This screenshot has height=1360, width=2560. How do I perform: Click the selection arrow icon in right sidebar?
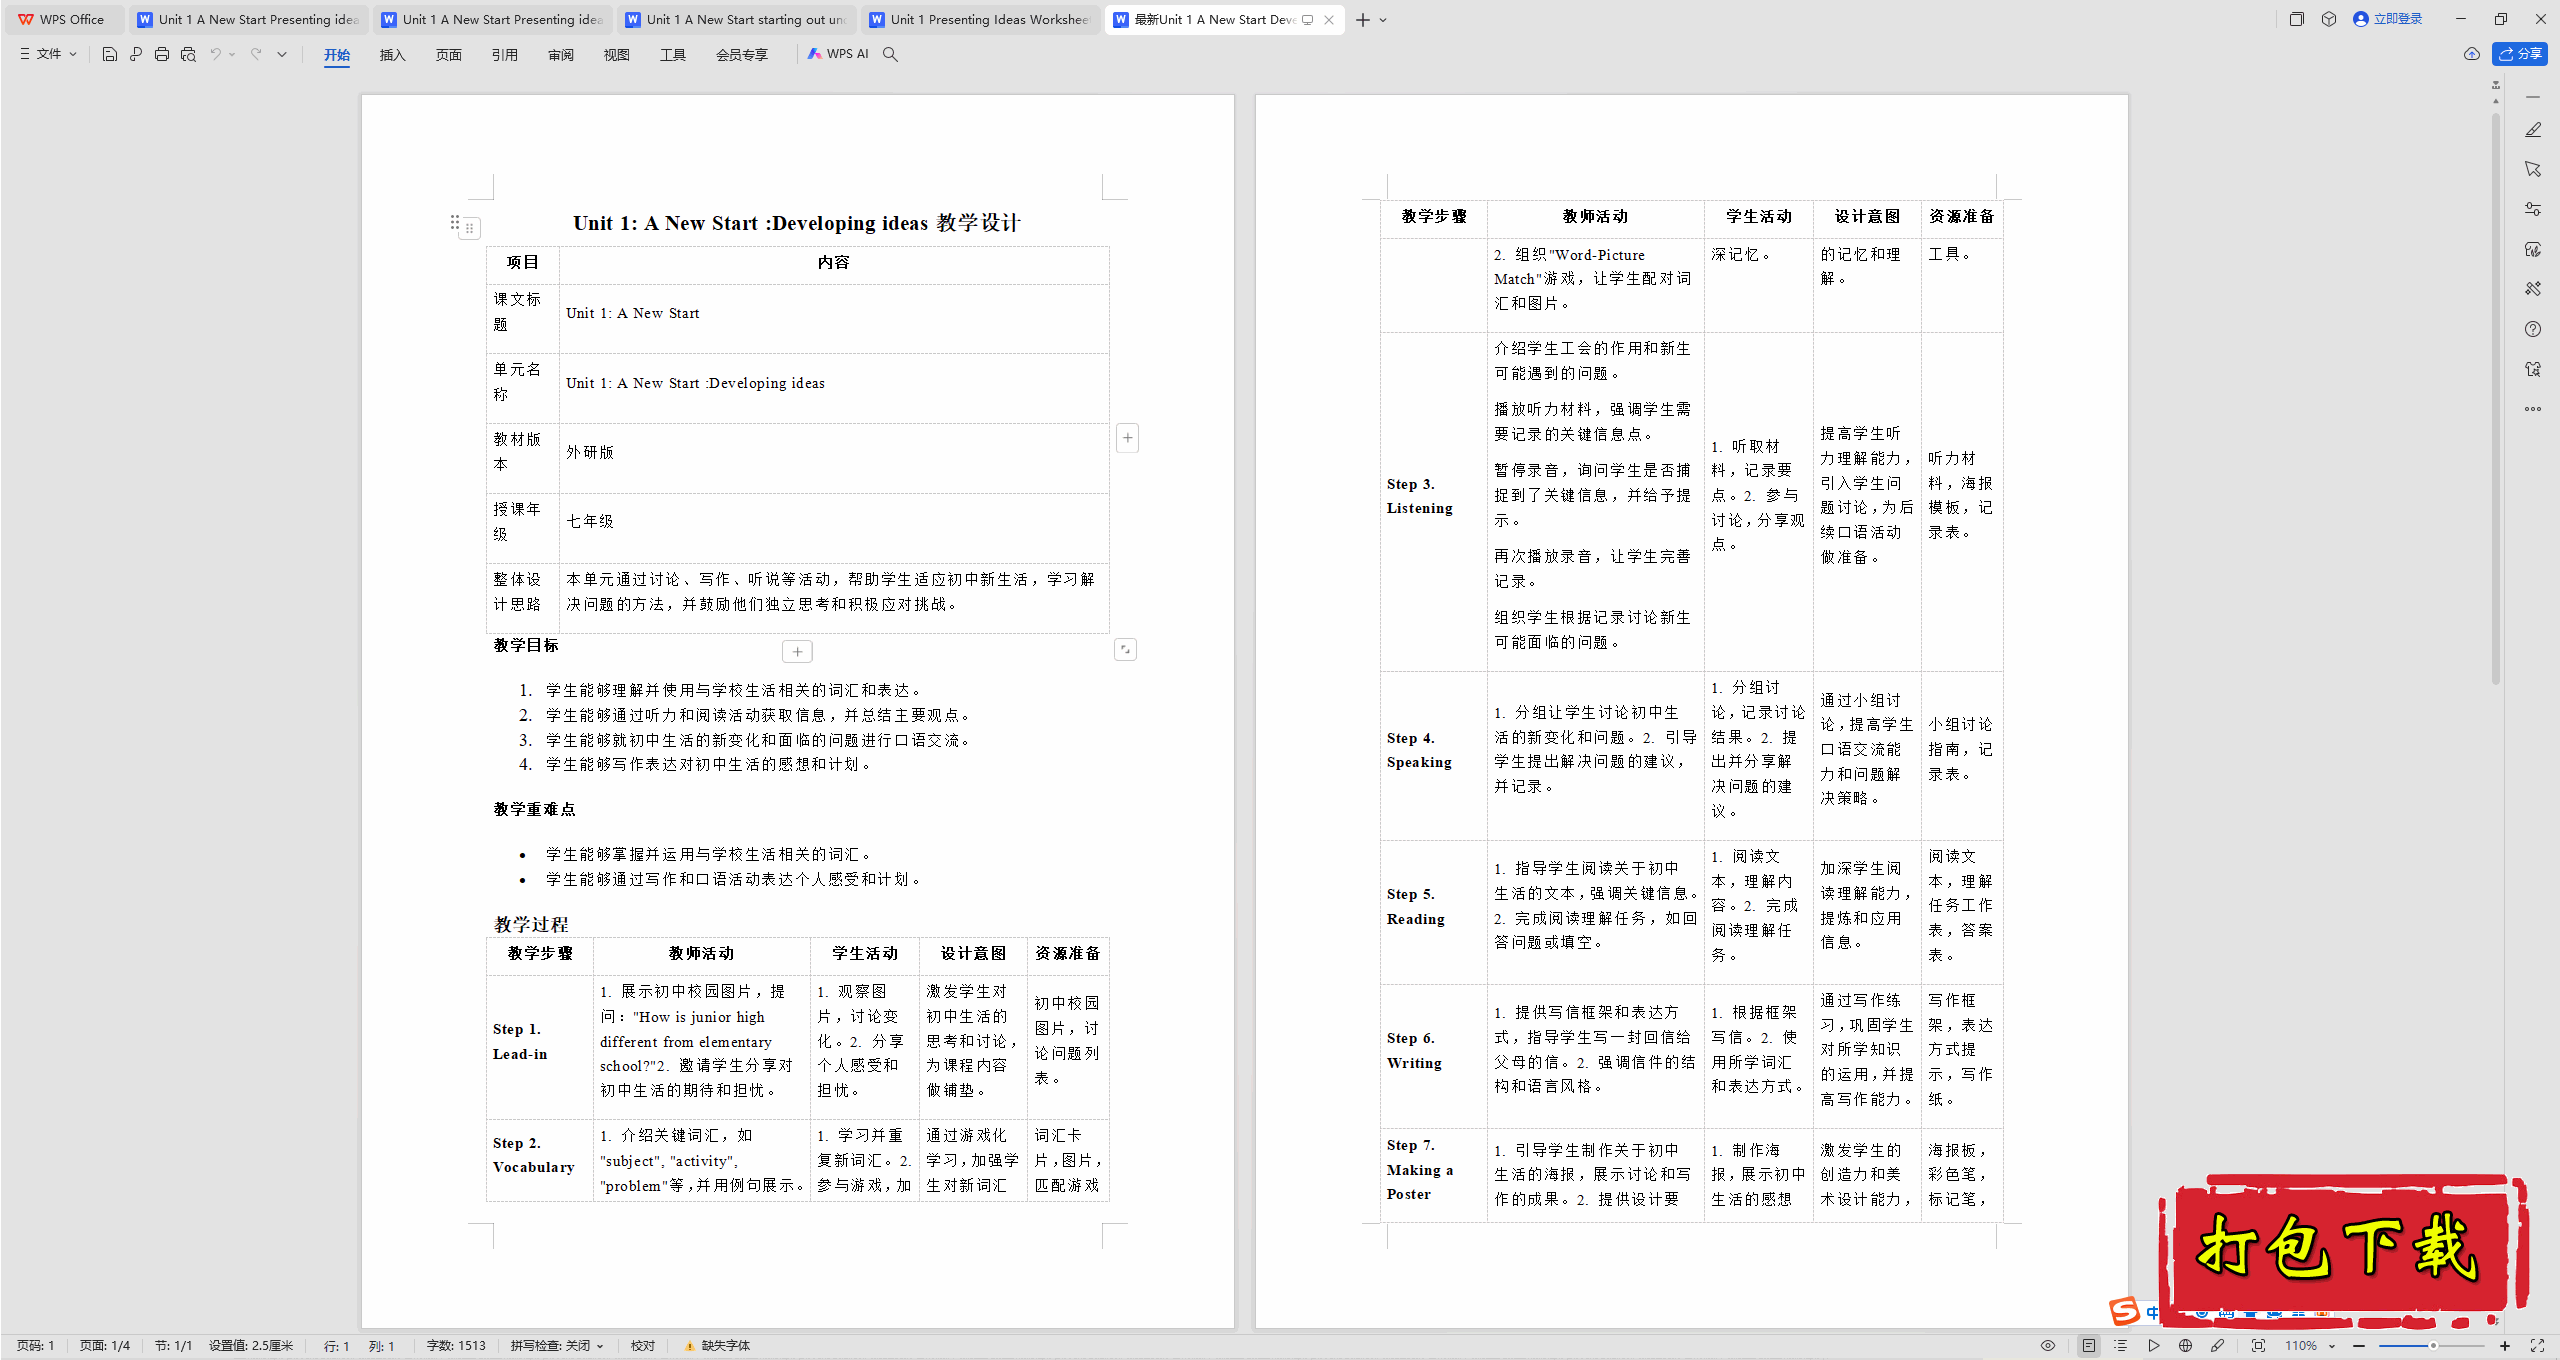point(2533,169)
